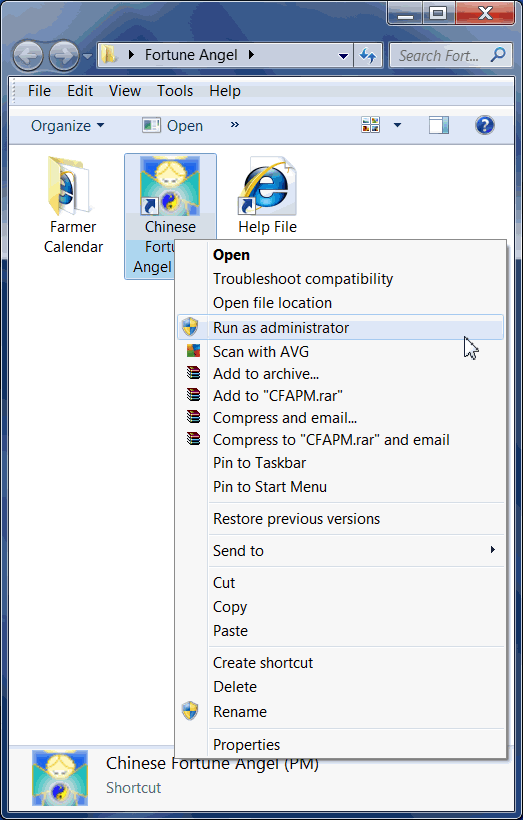Click the forward navigation arrow
Image resolution: width=523 pixels, height=820 pixels.
[x=64, y=55]
